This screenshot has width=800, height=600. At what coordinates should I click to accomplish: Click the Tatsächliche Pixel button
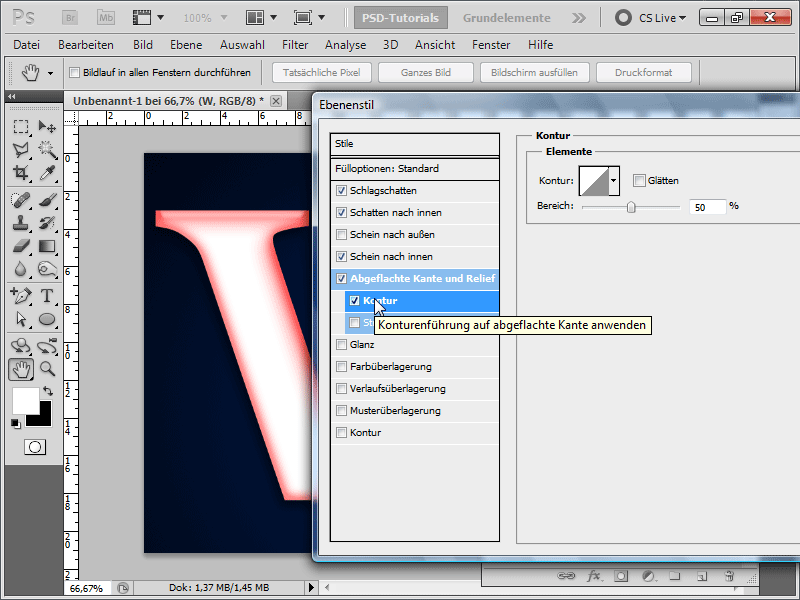[322, 73]
